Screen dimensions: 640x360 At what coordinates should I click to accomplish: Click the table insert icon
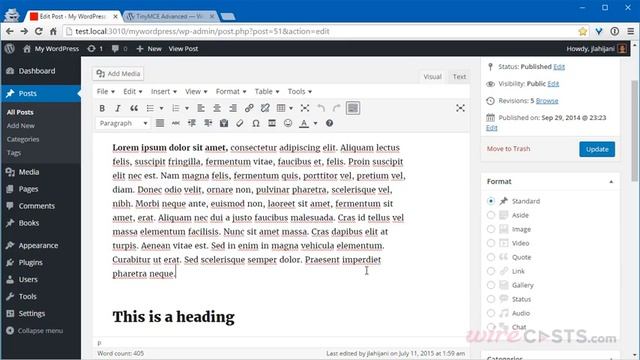click(281, 108)
